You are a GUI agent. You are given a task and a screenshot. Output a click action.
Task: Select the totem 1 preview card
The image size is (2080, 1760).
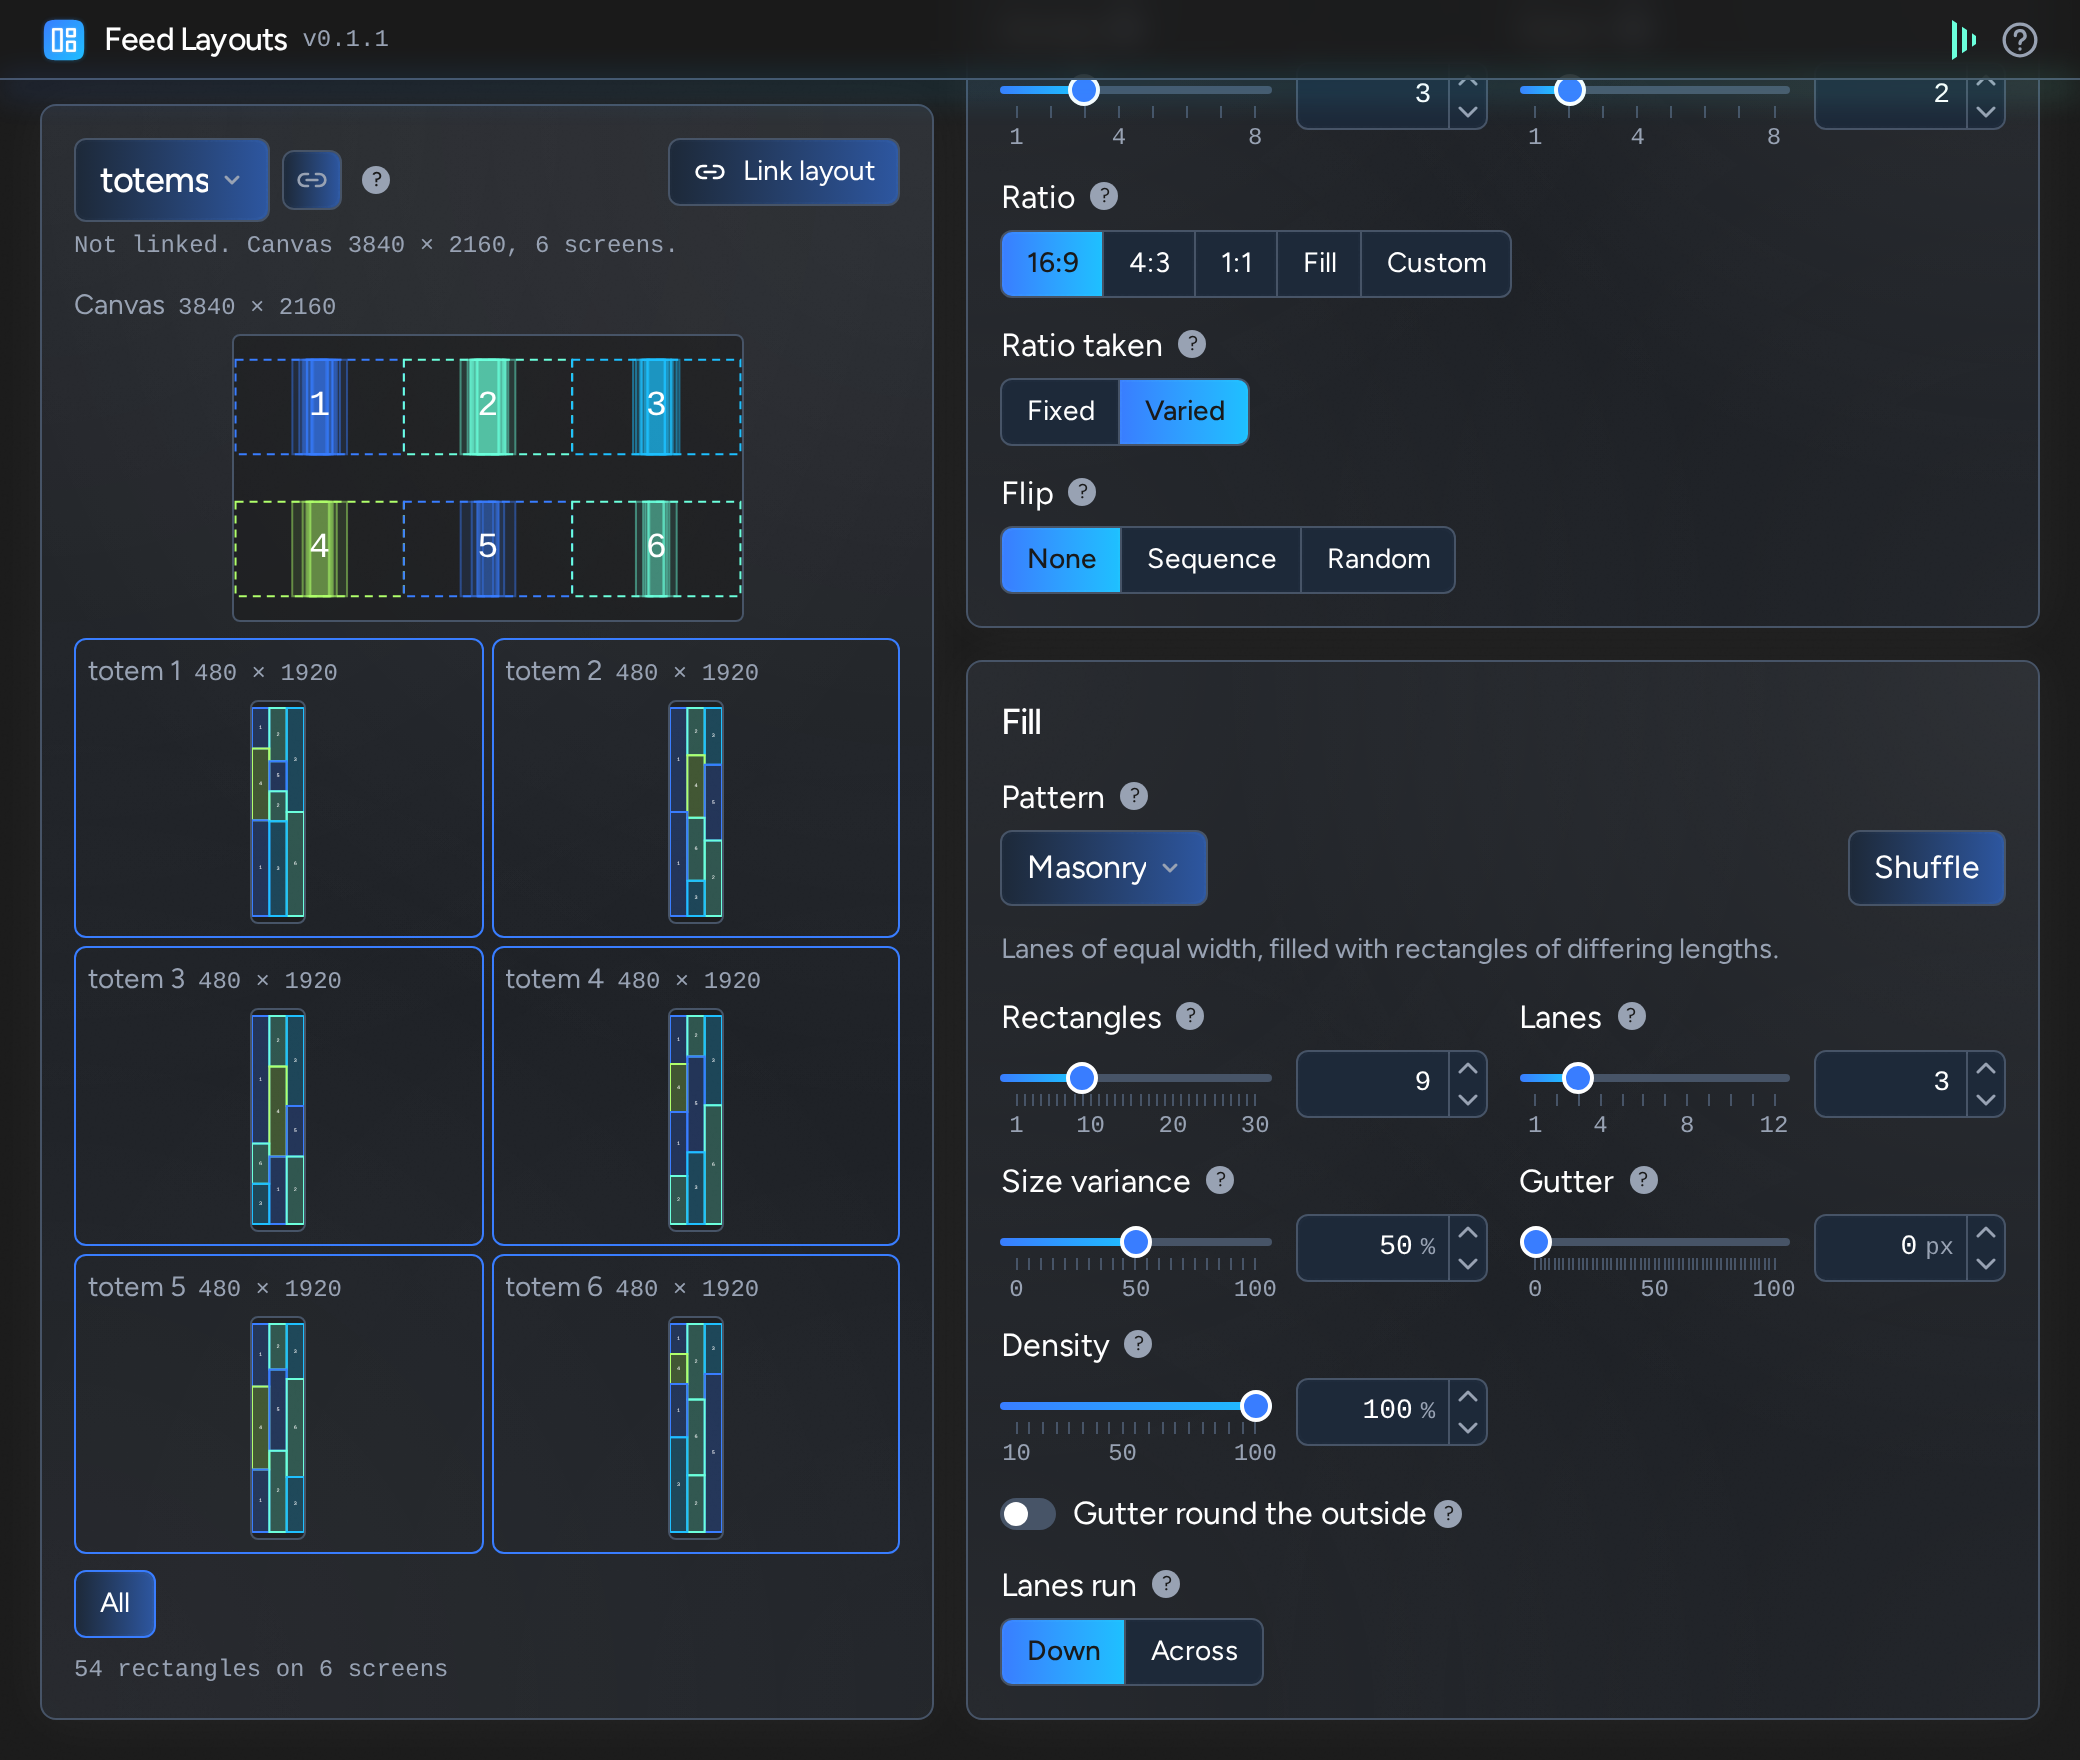coord(279,788)
